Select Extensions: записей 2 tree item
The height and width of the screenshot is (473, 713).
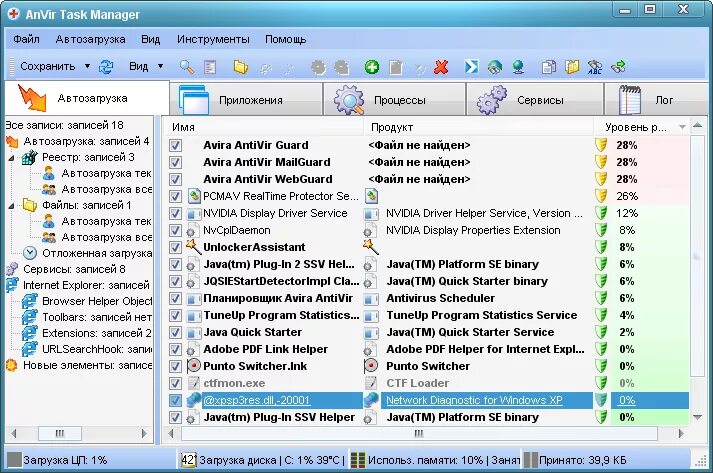click(x=97, y=333)
